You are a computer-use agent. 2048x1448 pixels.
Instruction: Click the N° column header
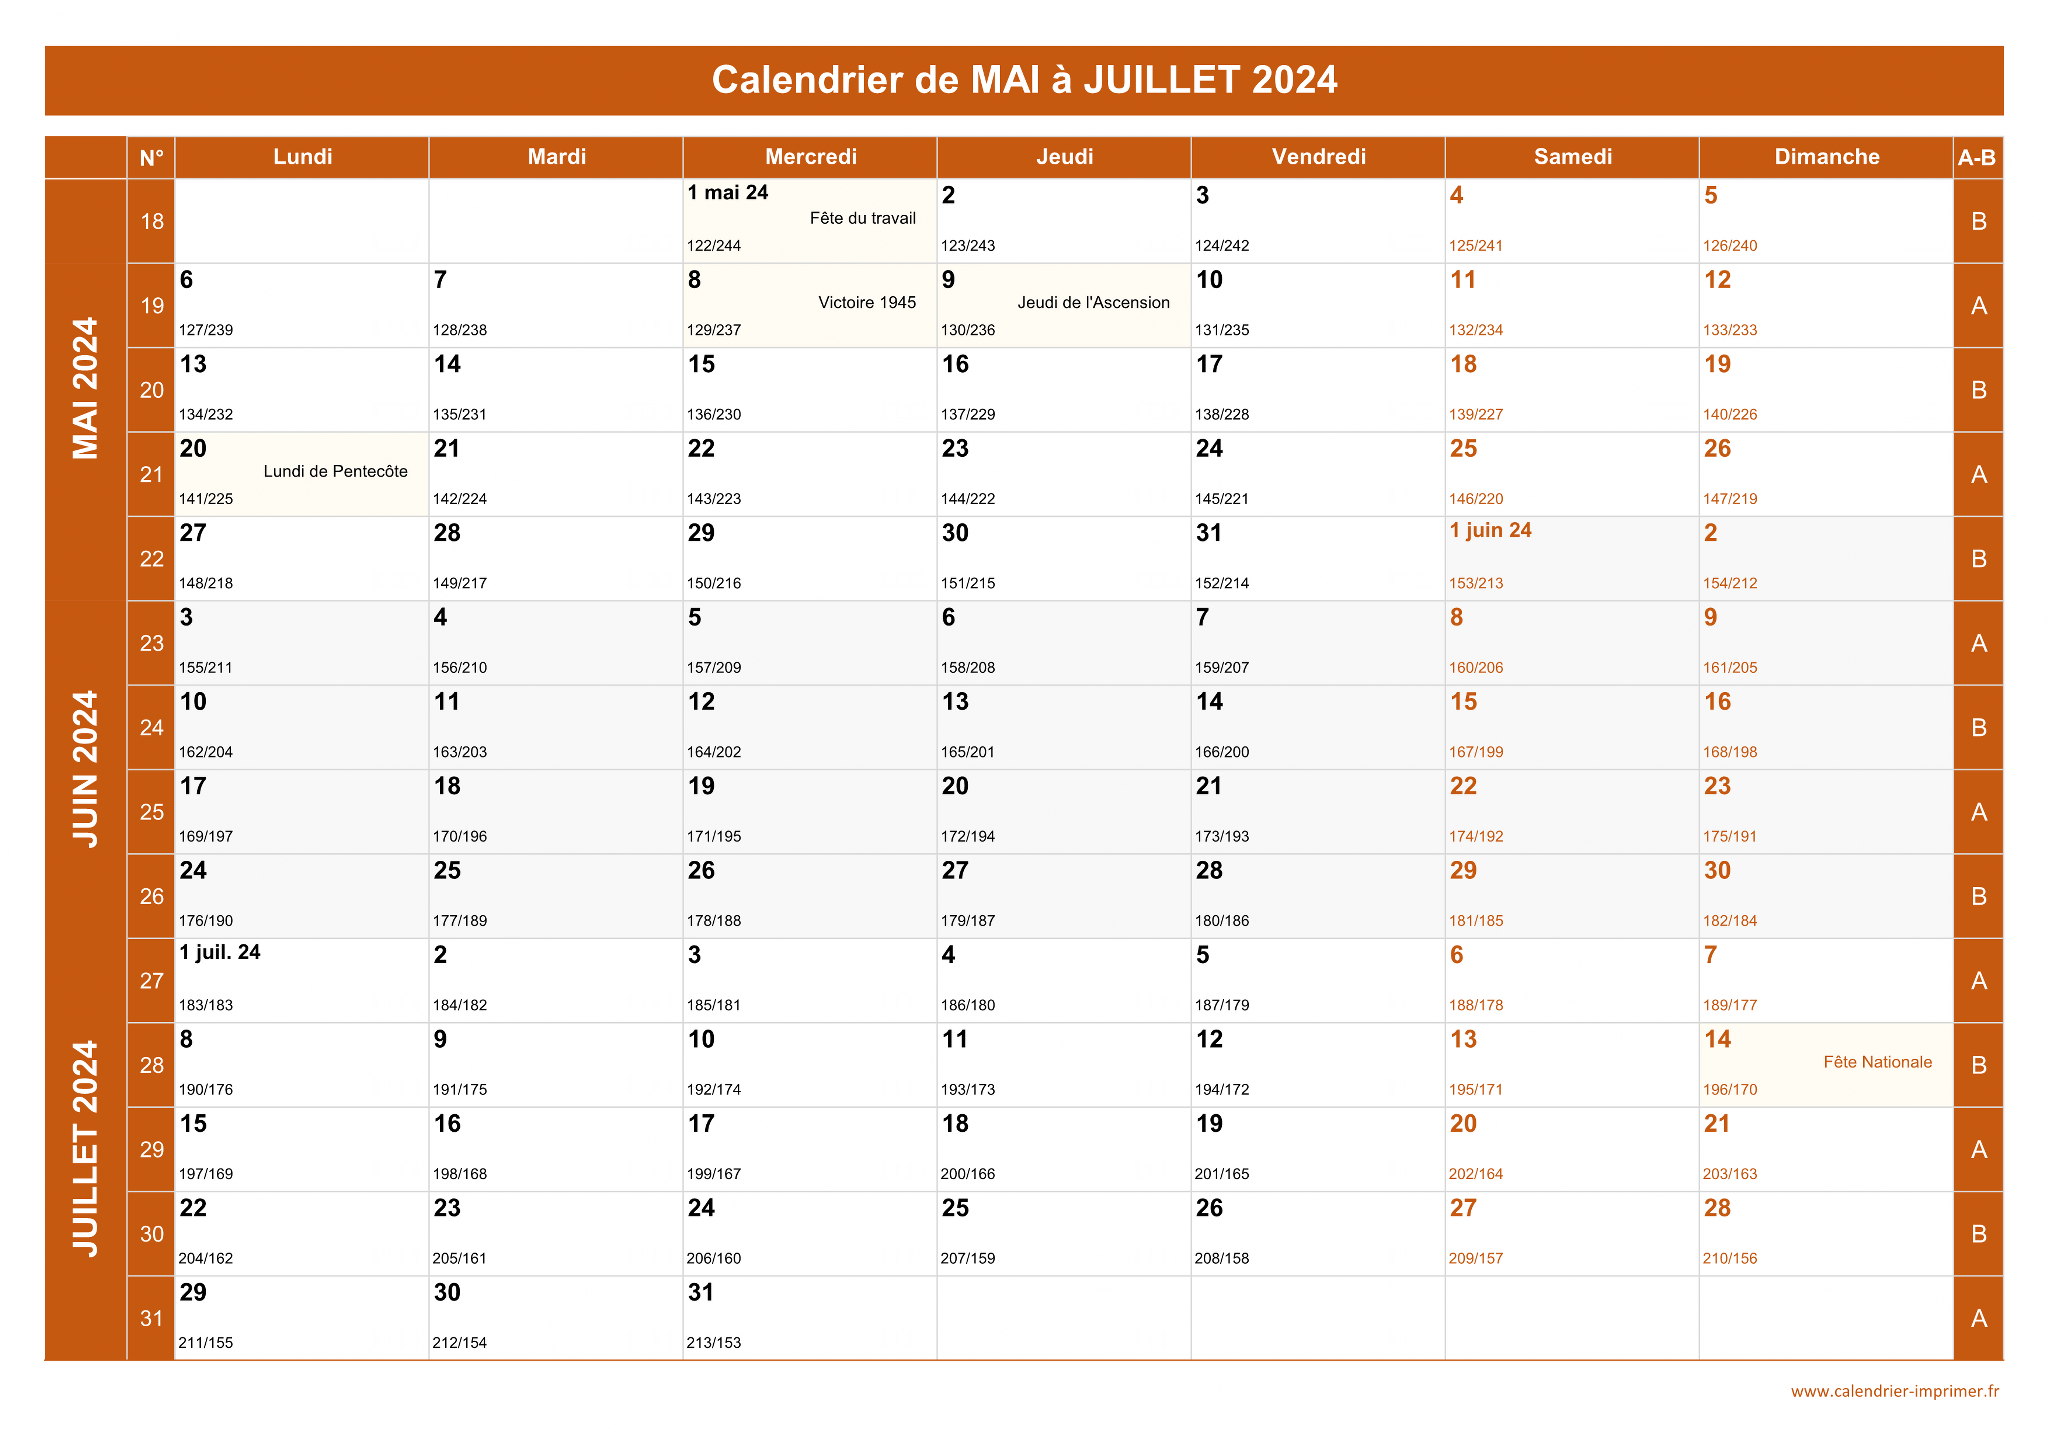[152, 157]
